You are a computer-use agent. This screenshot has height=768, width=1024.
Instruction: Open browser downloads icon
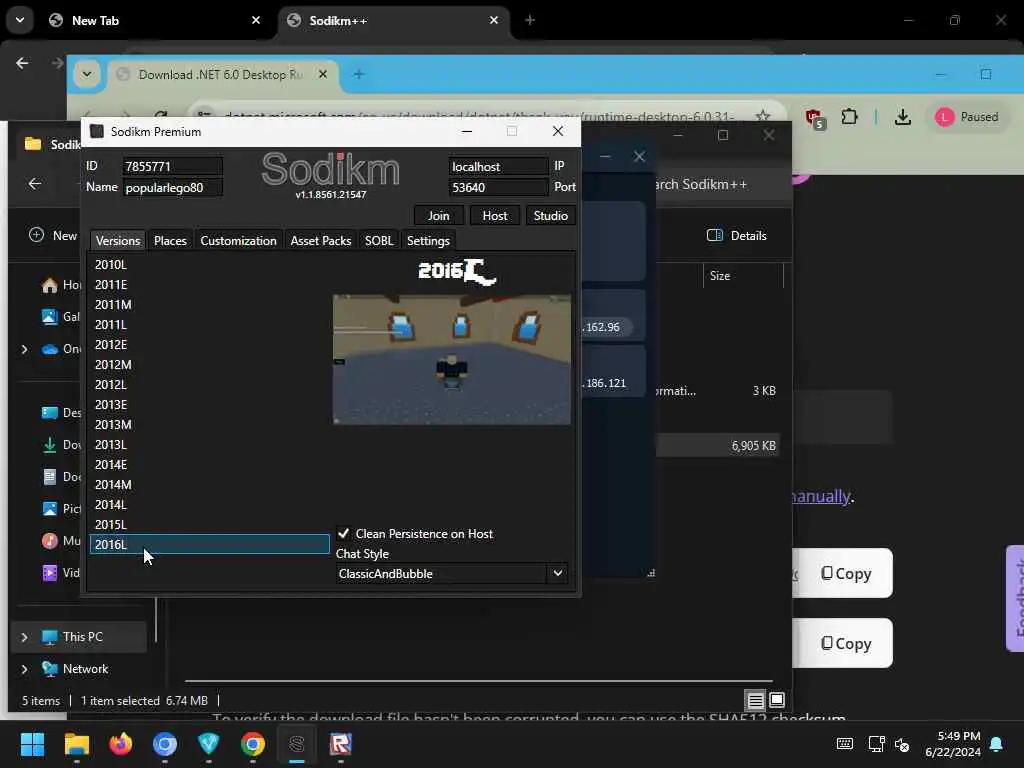point(903,117)
